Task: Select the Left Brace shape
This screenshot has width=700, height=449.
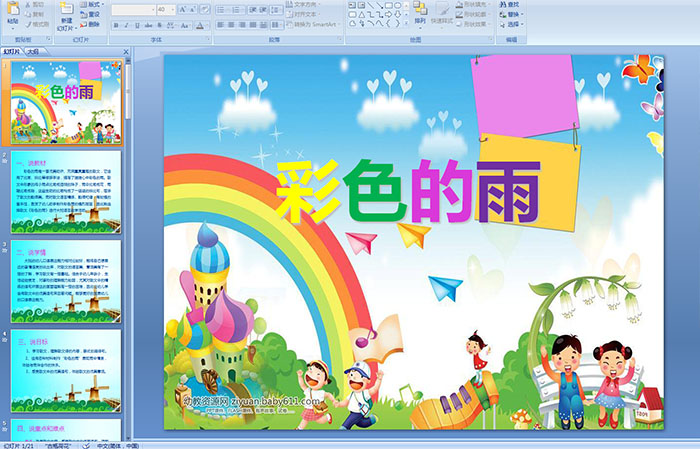Action: coord(388,23)
